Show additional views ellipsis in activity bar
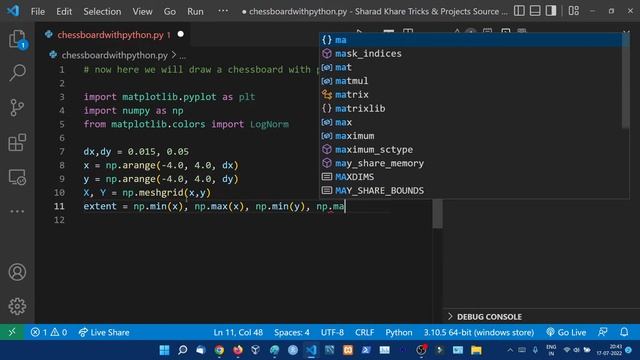640x360 pixels. 17,211
